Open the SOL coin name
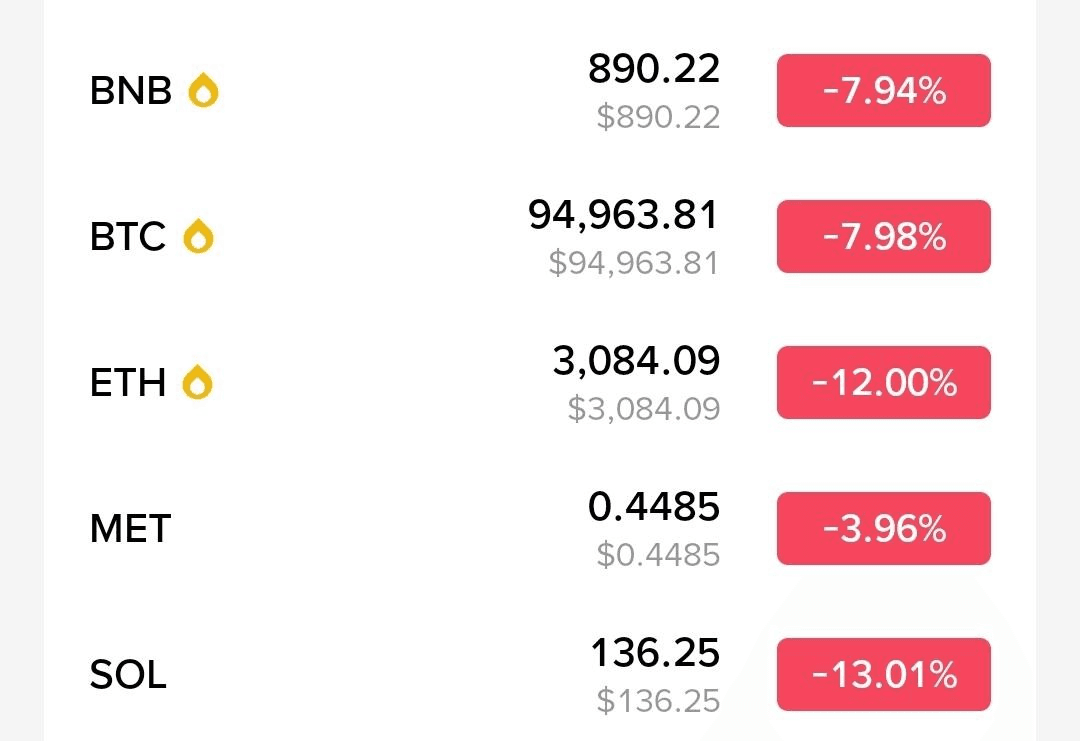 click(x=128, y=675)
